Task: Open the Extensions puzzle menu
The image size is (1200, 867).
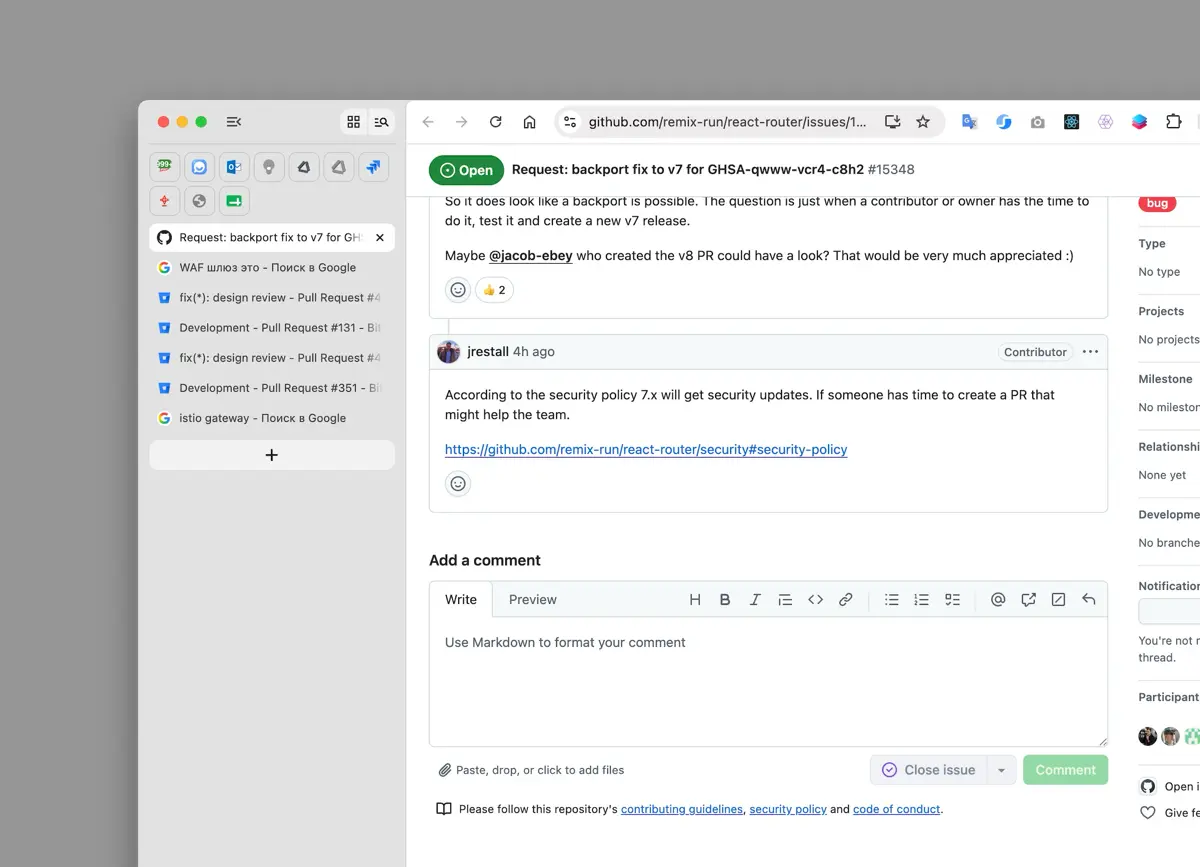Action: click(x=1174, y=122)
